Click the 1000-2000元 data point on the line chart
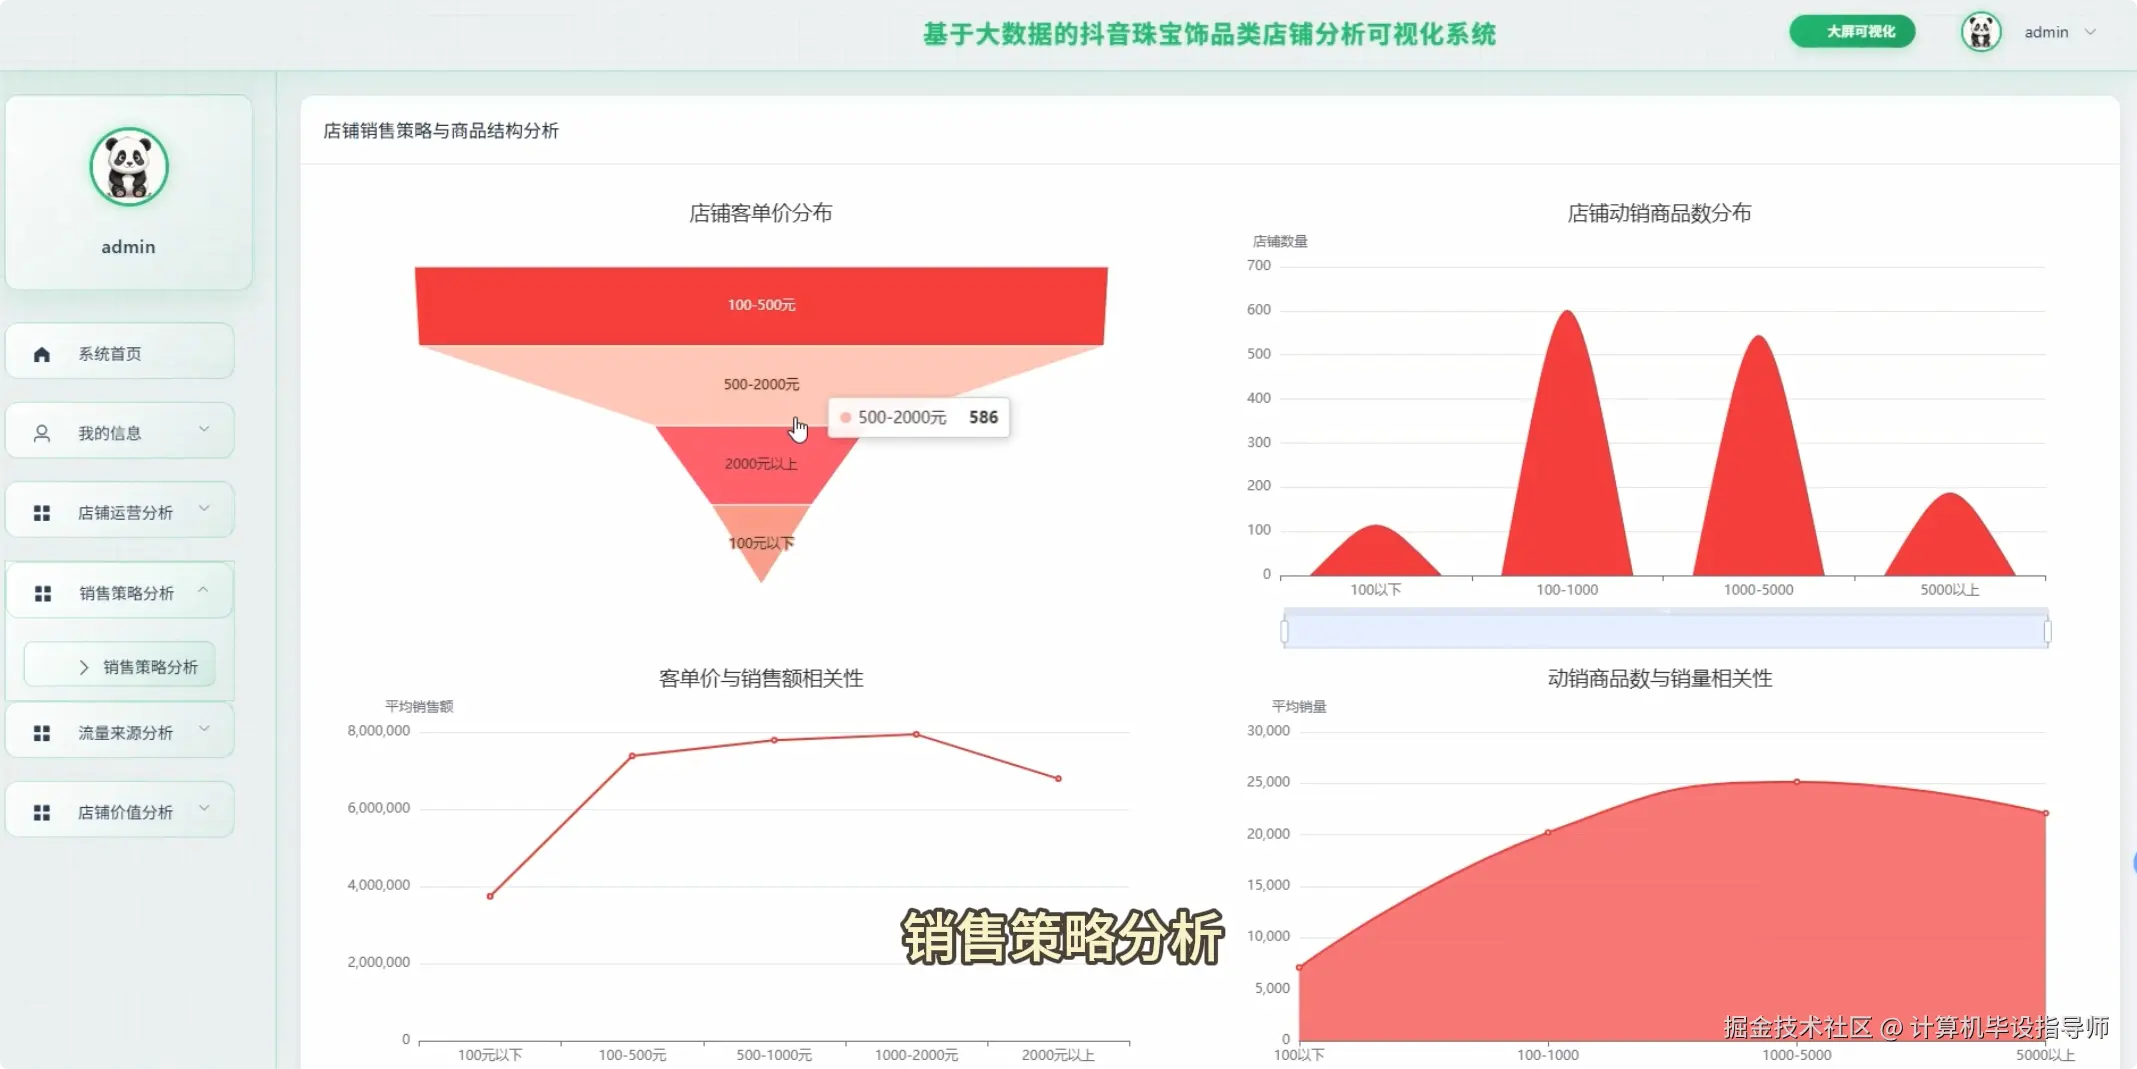 point(916,735)
